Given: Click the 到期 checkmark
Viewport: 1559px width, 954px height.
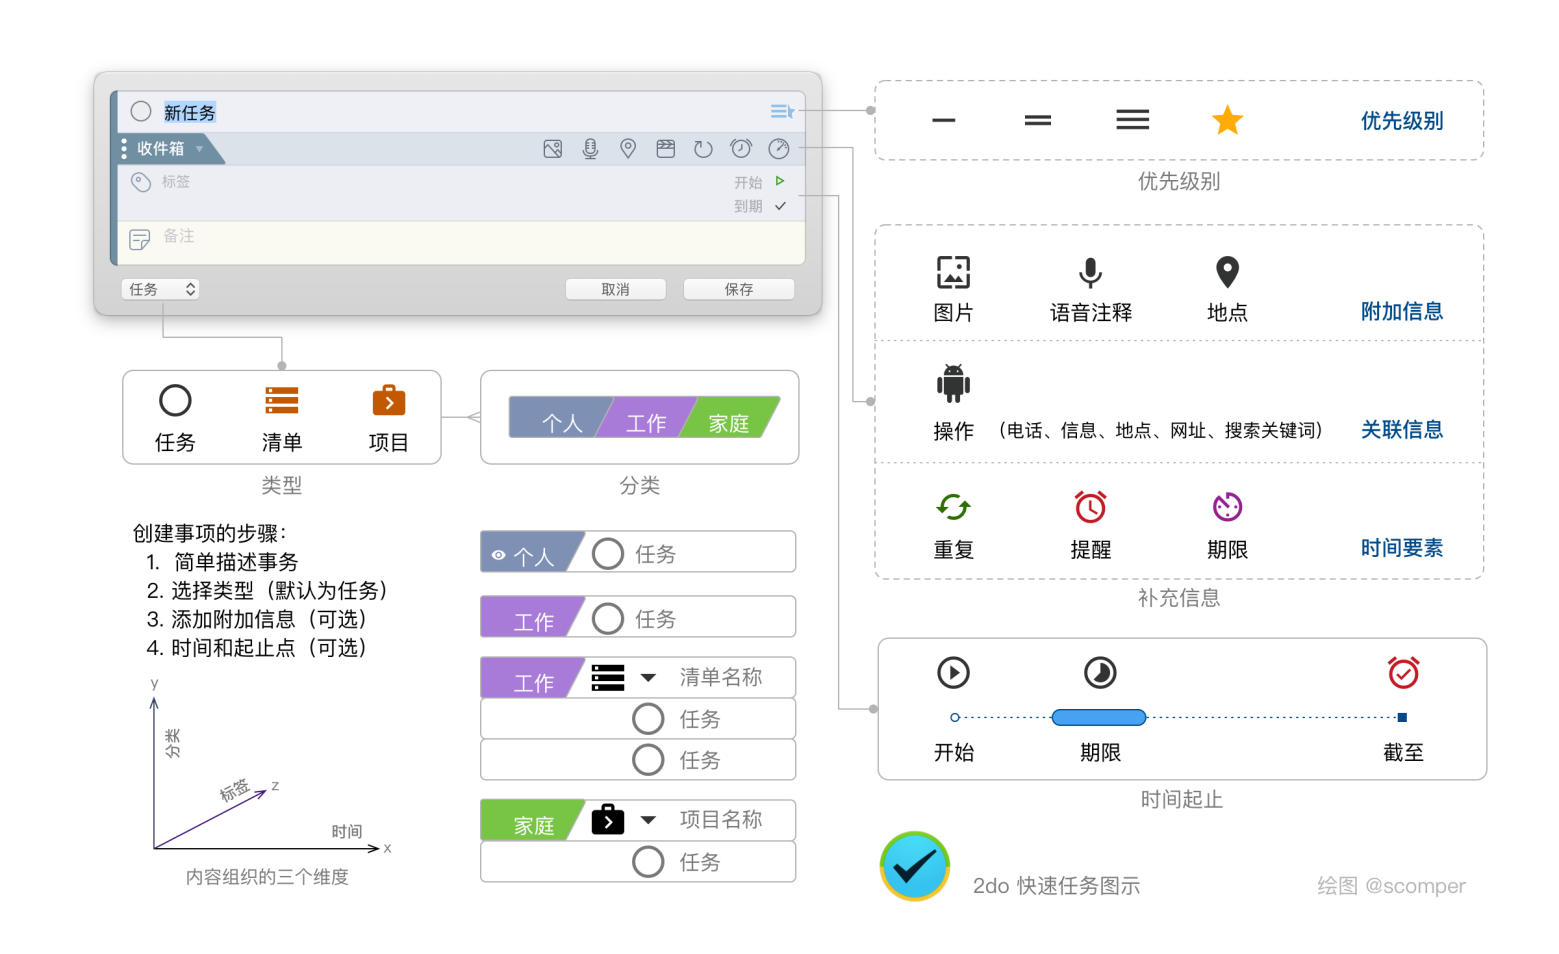Looking at the screenshot, I should 780,206.
